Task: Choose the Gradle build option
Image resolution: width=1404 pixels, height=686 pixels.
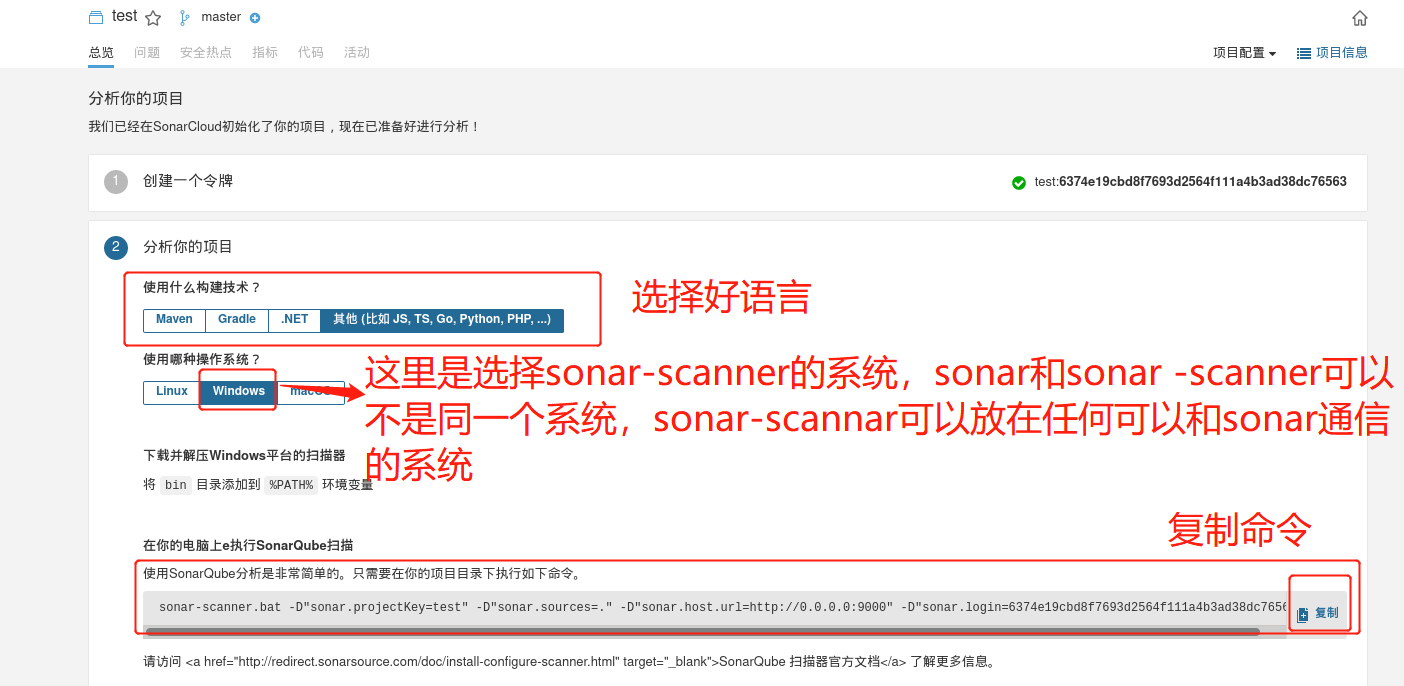Action: [237, 320]
